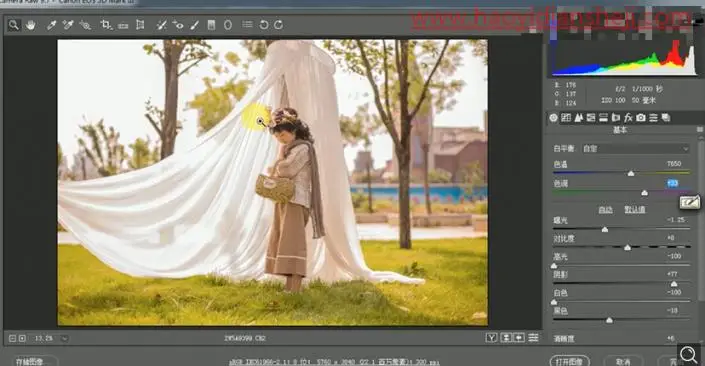Select the Hand tool

tap(31, 25)
